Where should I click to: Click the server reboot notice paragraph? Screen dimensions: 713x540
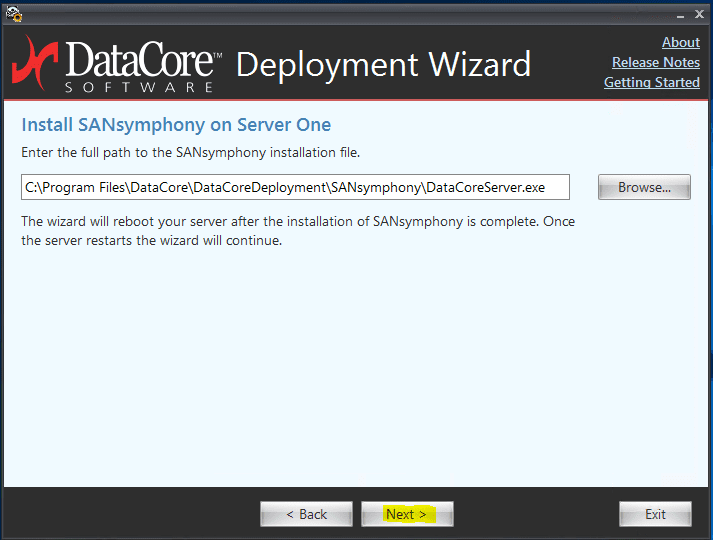point(297,231)
